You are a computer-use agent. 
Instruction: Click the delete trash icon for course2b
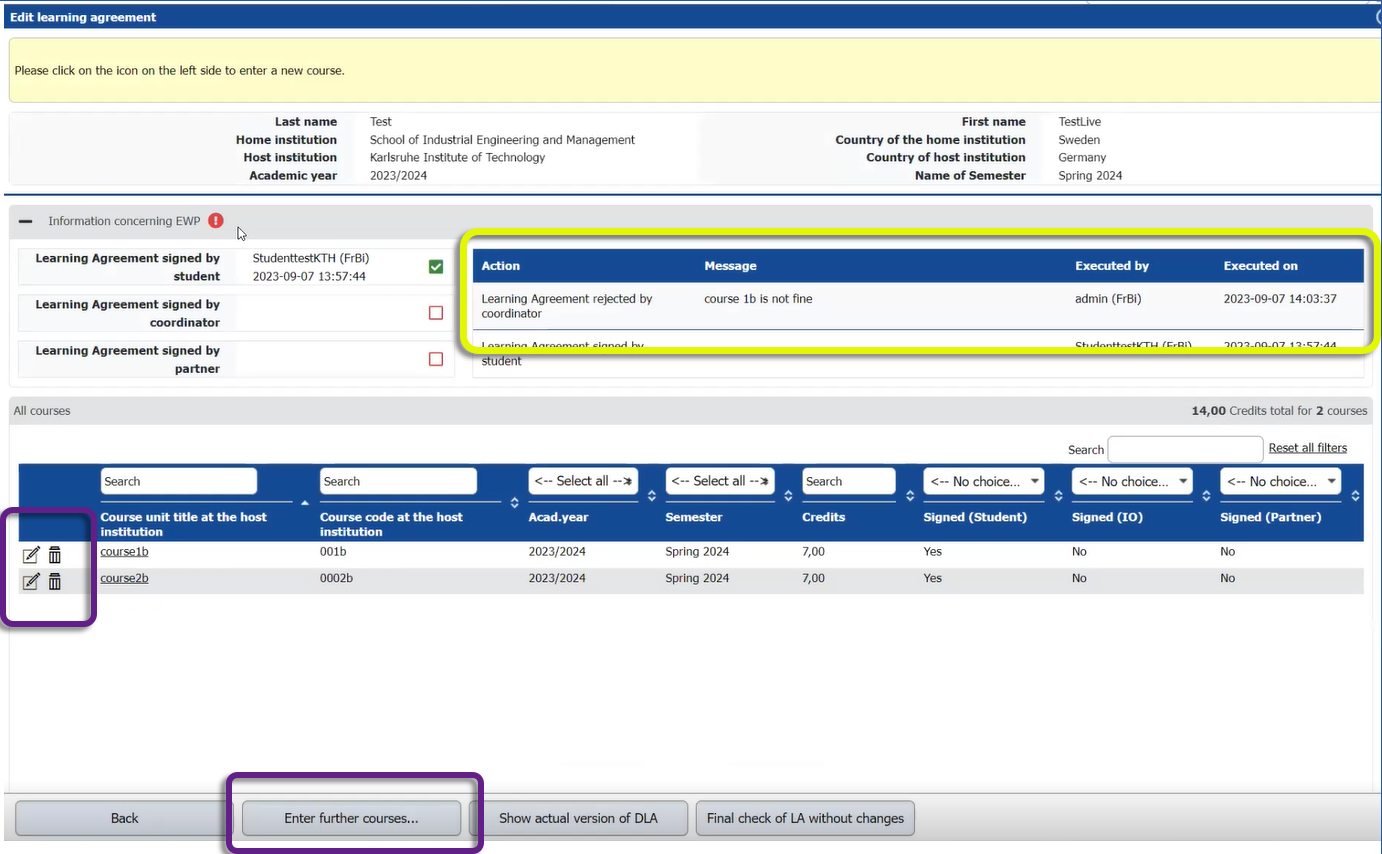pos(55,581)
